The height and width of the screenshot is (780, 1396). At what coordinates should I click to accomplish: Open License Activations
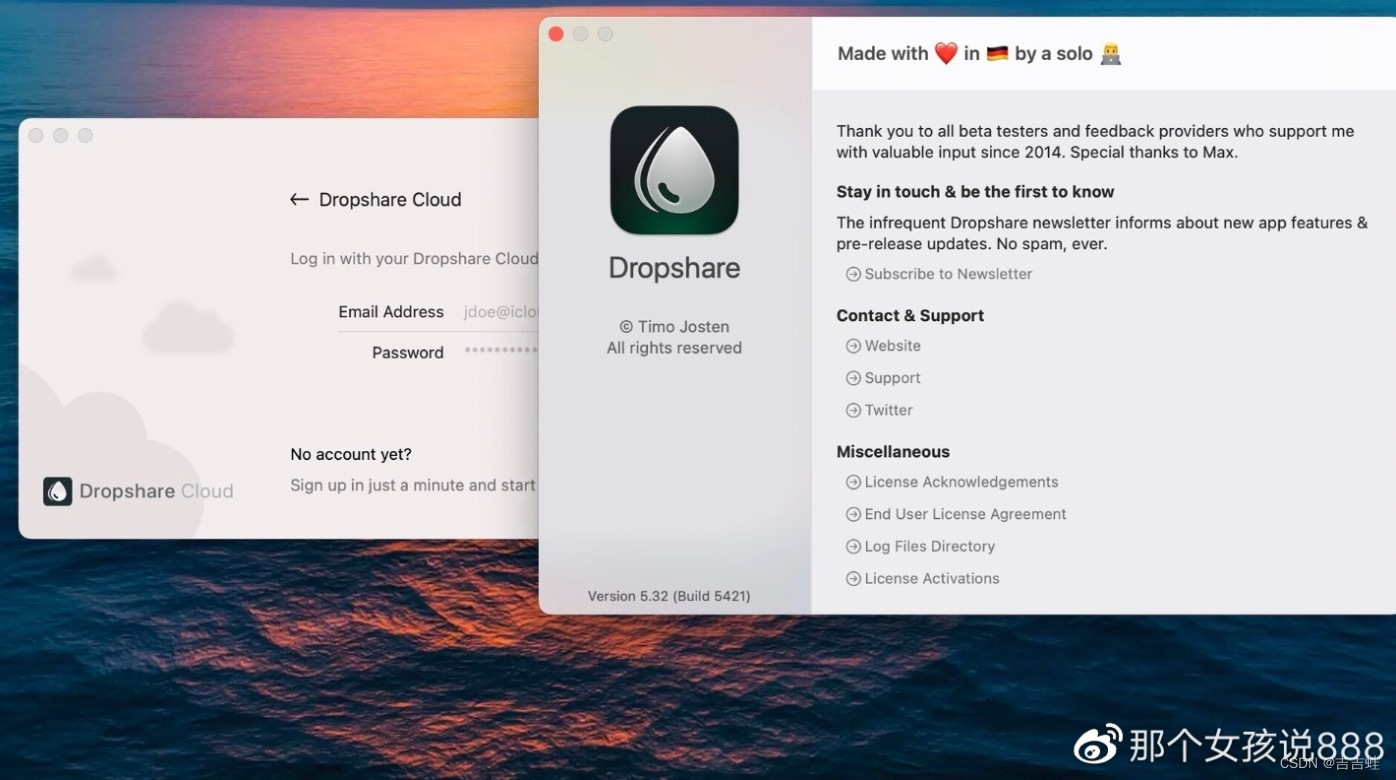click(x=932, y=578)
